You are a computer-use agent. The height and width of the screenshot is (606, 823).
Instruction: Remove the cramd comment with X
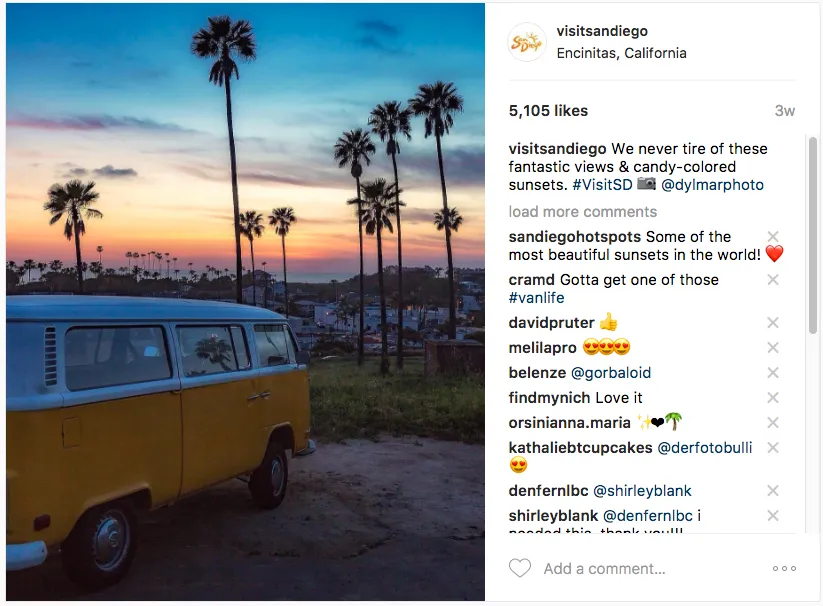pos(773,280)
